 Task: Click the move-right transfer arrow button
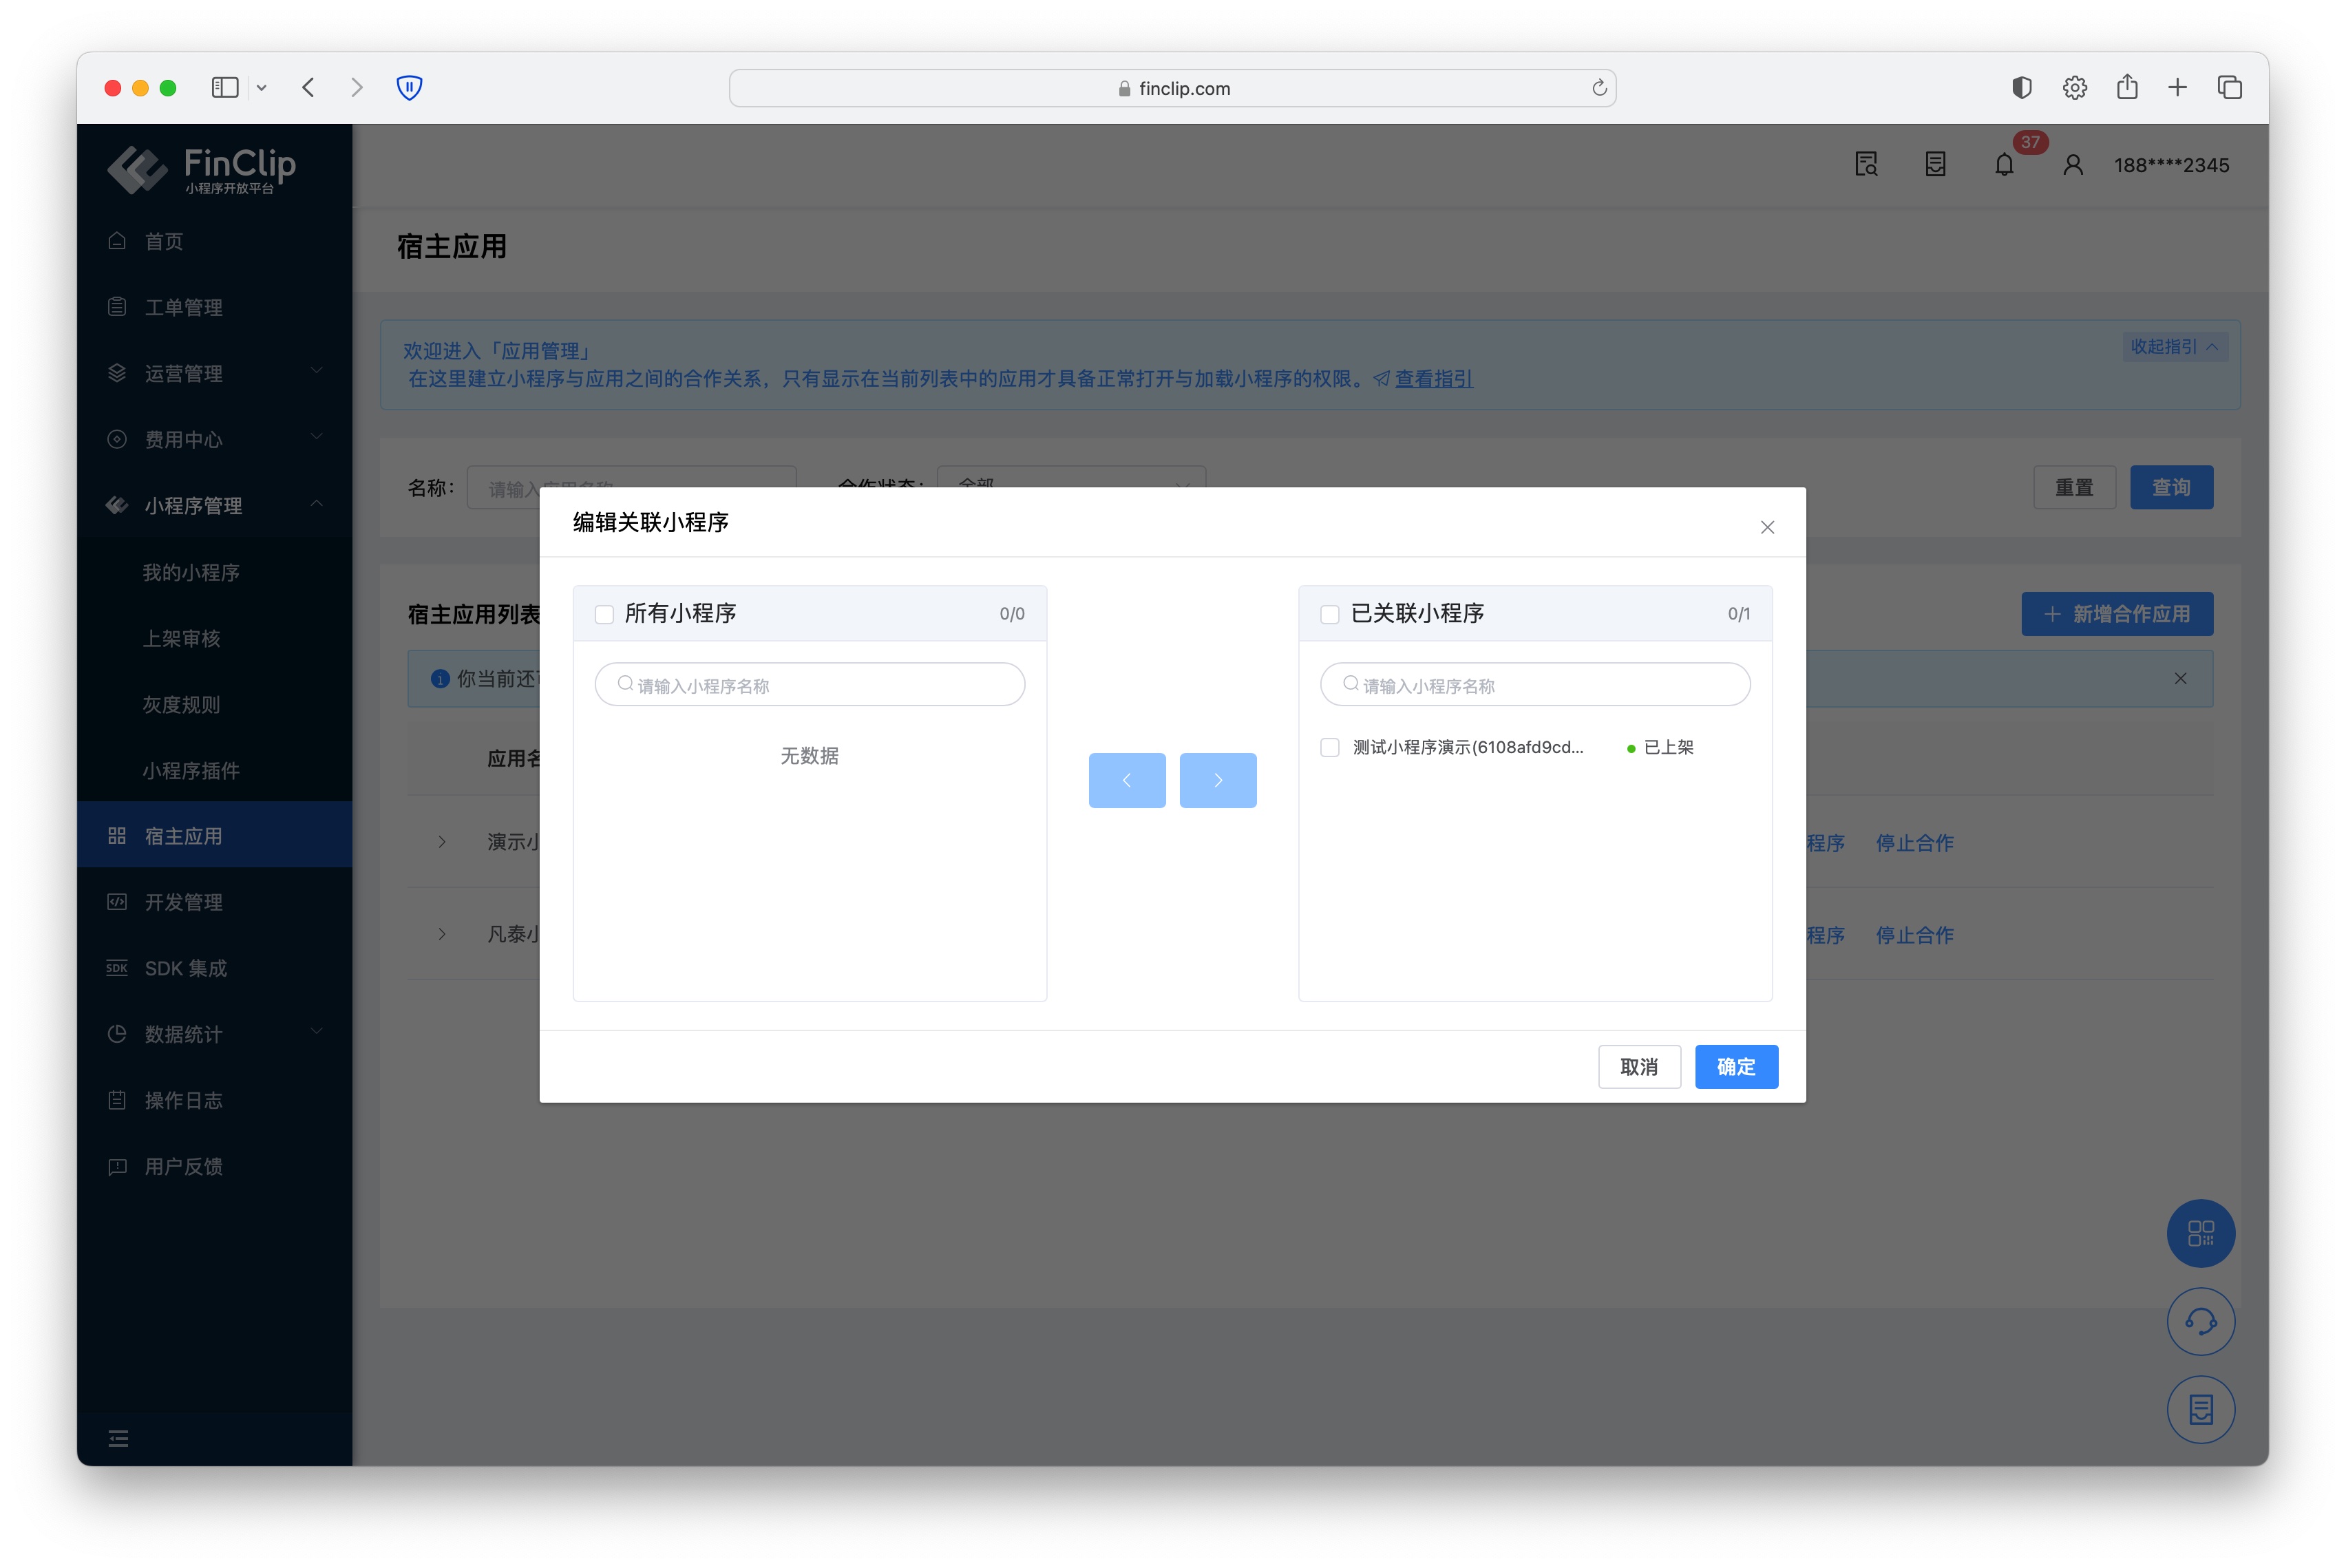coord(1217,780)
